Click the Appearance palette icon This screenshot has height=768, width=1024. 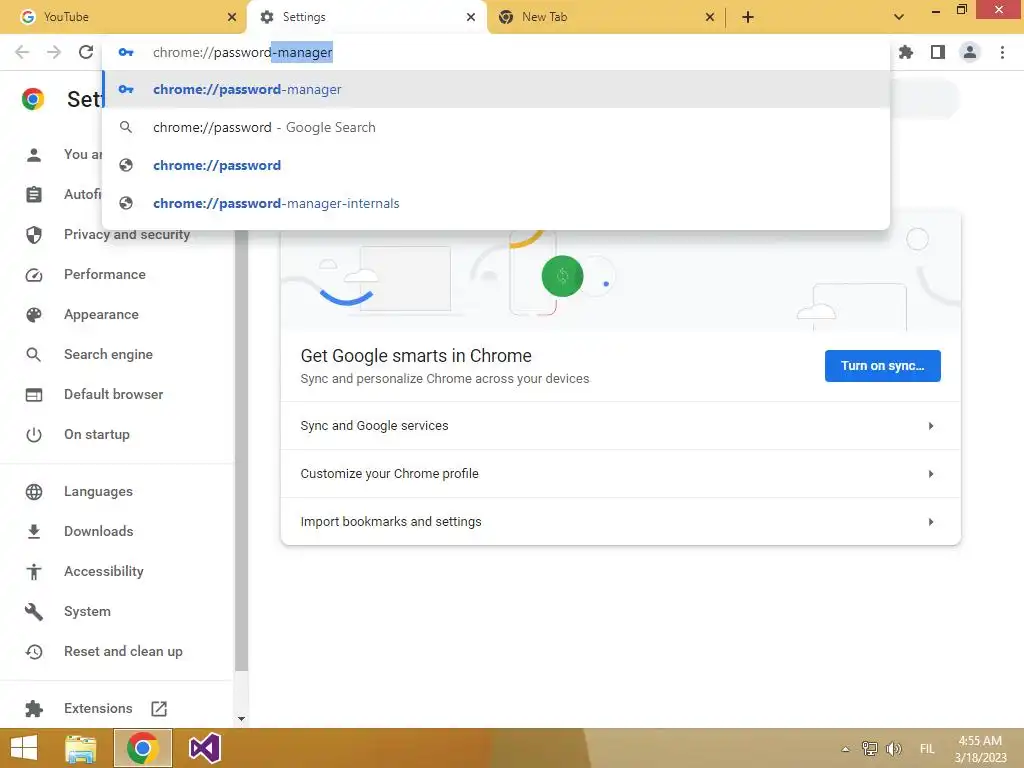(34, 315)
